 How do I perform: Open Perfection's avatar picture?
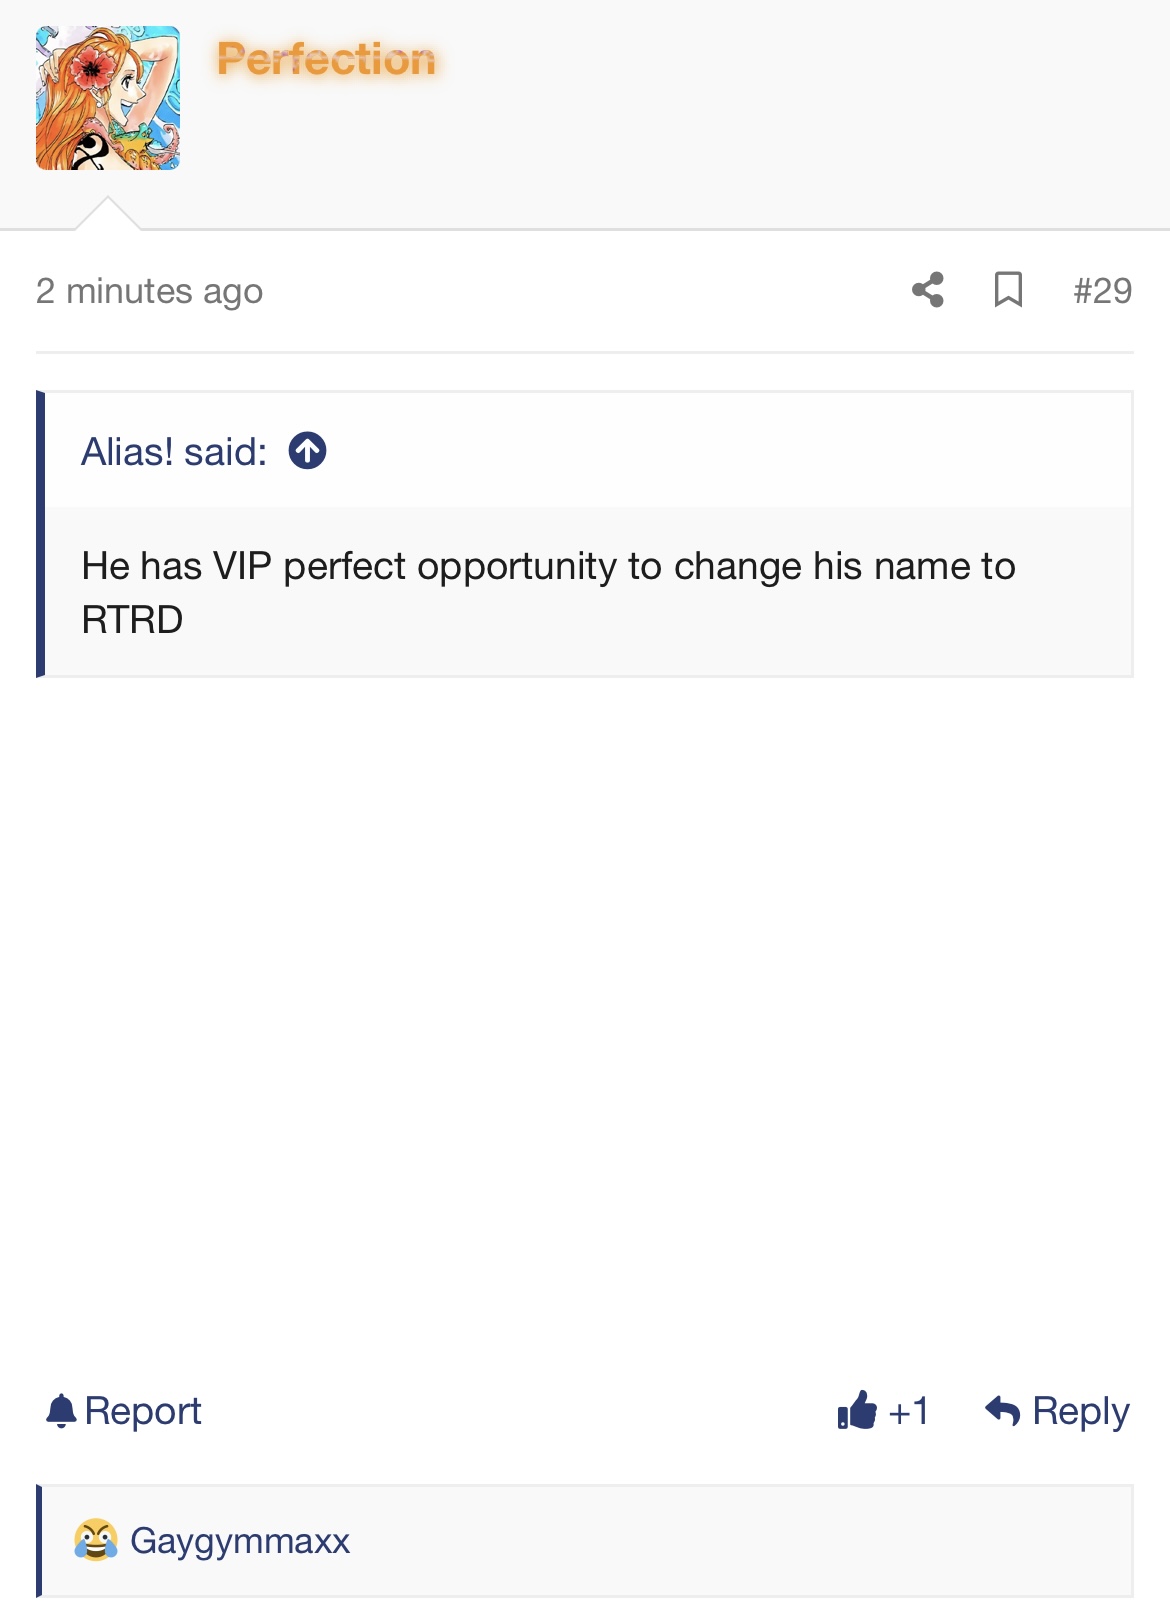[108, 98]
